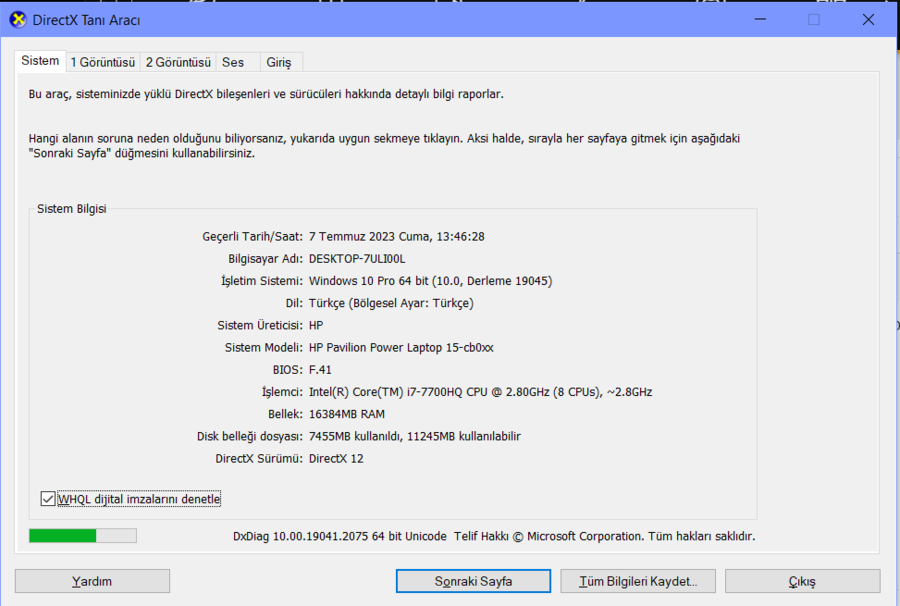Open the 2 Görüntüsü tab
Image resolution: width=900 pixels, height=606 pixels.
pos(178,62)
